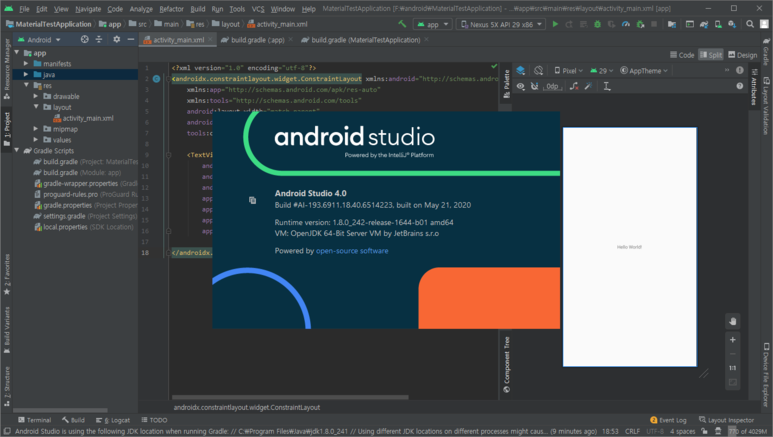
Task: Open SDK Manager download icon
Action: (x=732, y=24)
